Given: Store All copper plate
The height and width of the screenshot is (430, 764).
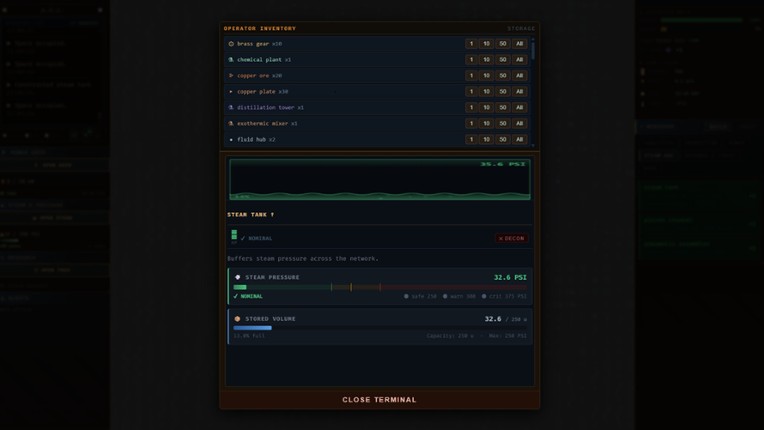Looking at the screenshot, I should (519, 92).
